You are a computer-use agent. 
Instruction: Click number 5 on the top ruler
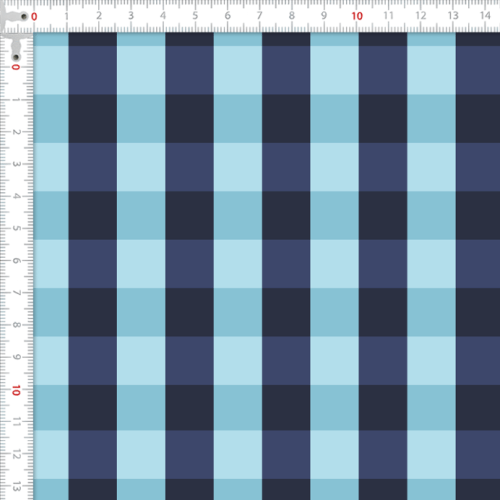(195, 16)
